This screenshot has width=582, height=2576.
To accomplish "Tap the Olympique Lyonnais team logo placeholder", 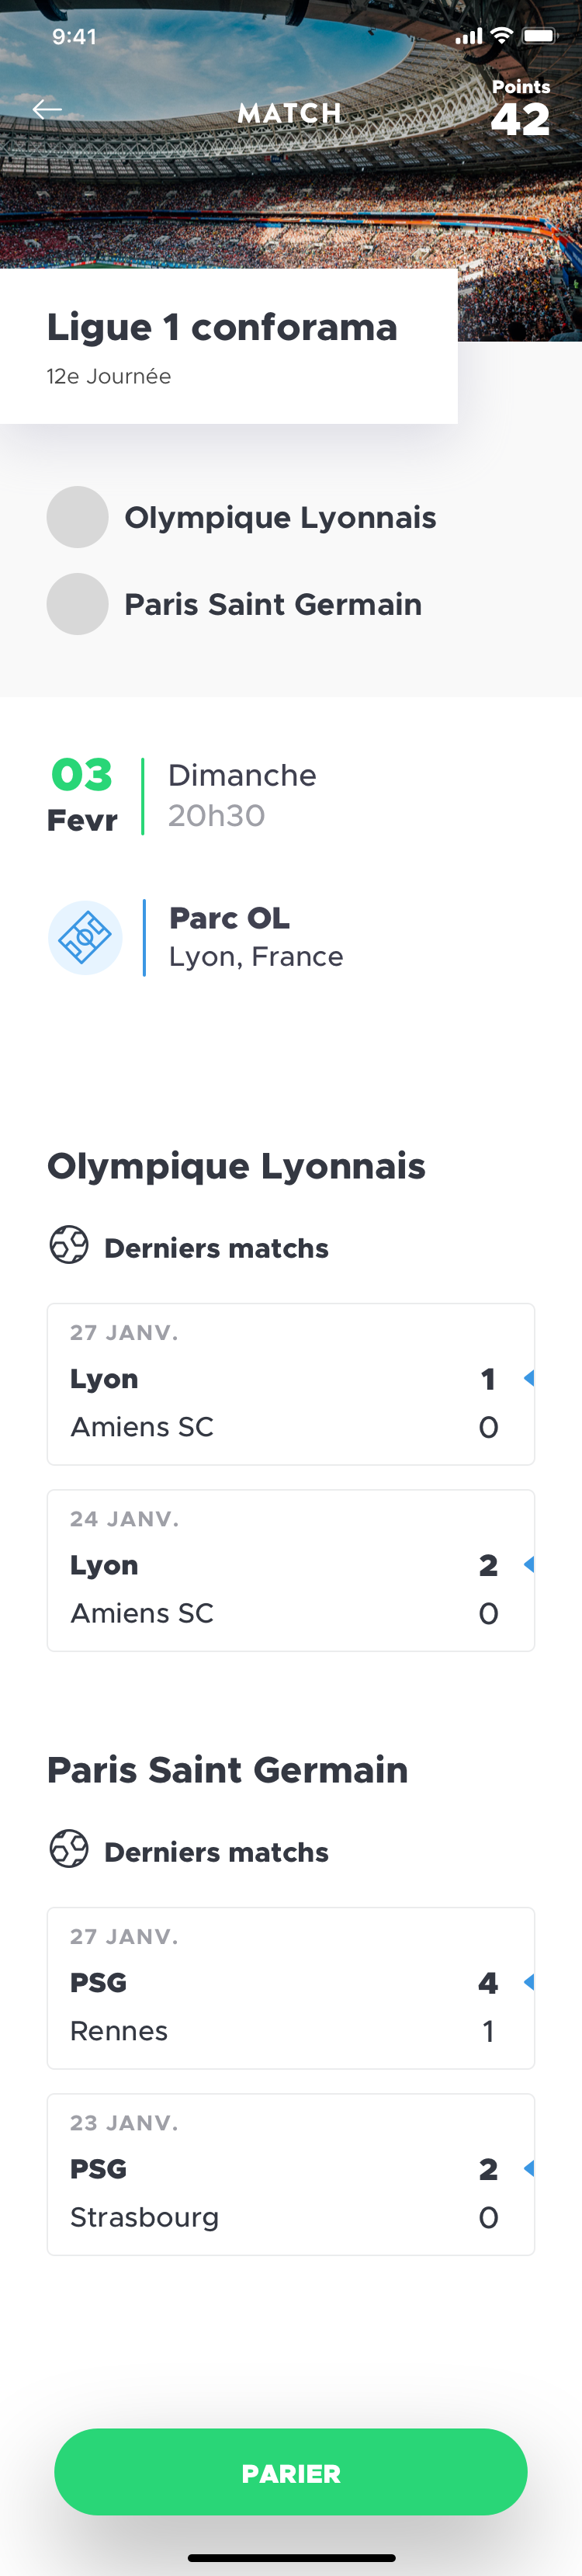I will tap(78, 517).
